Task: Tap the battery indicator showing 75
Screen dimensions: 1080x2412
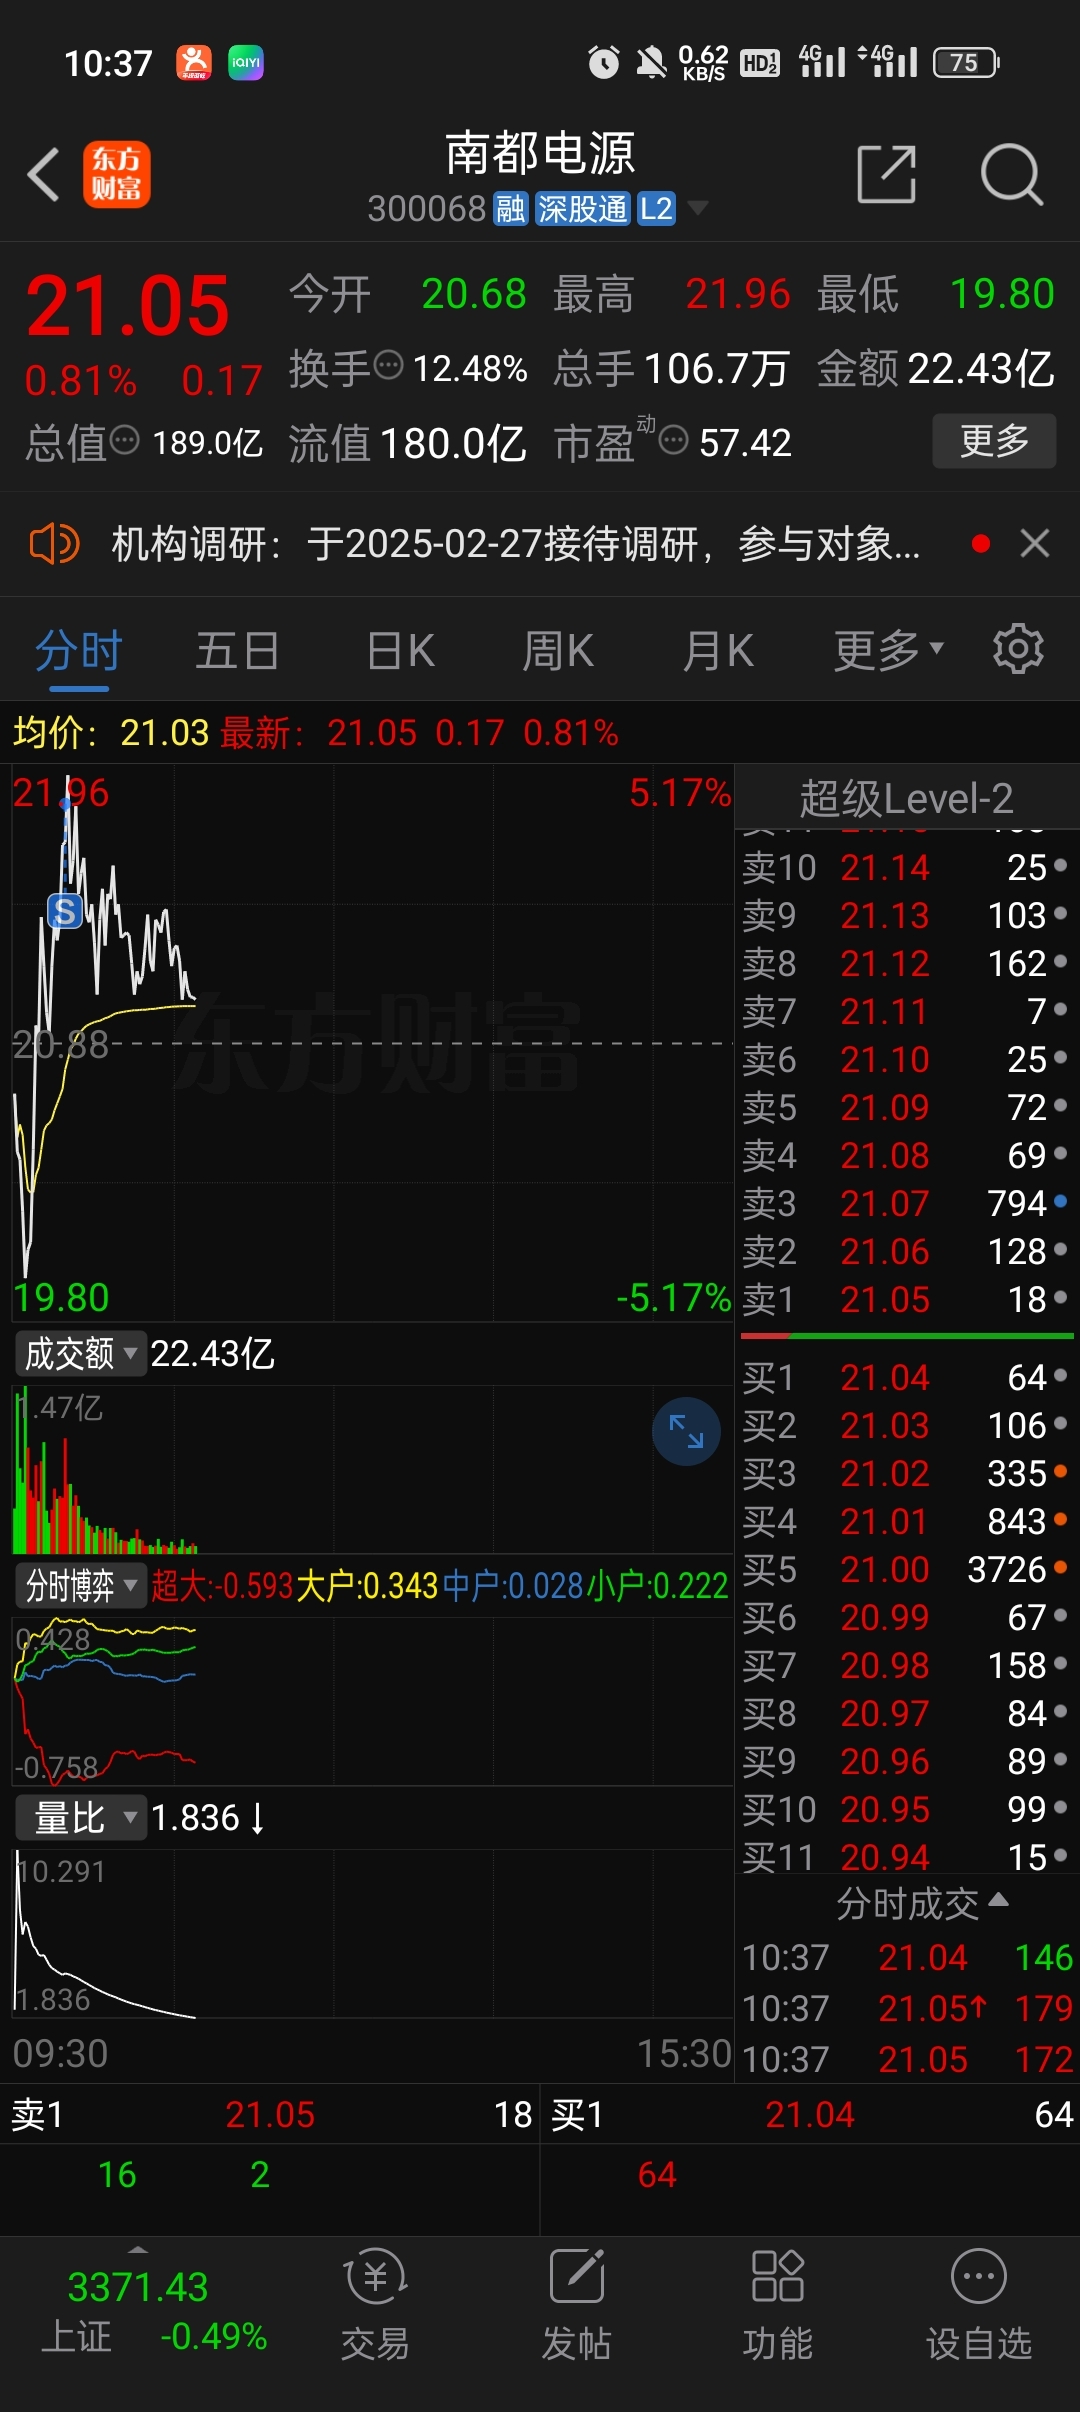Action: (966, 63)
